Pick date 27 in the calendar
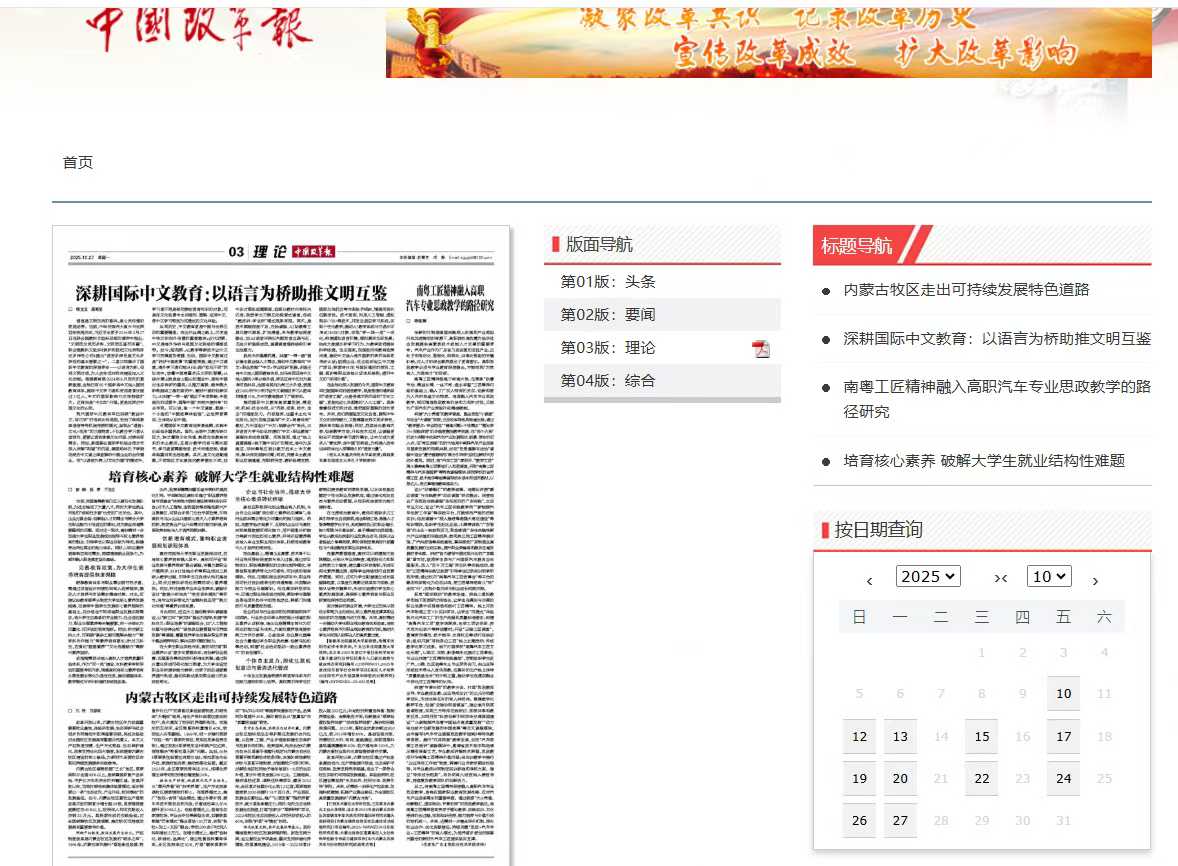This screenshot has width=1178, height=866. click(900, 821)
